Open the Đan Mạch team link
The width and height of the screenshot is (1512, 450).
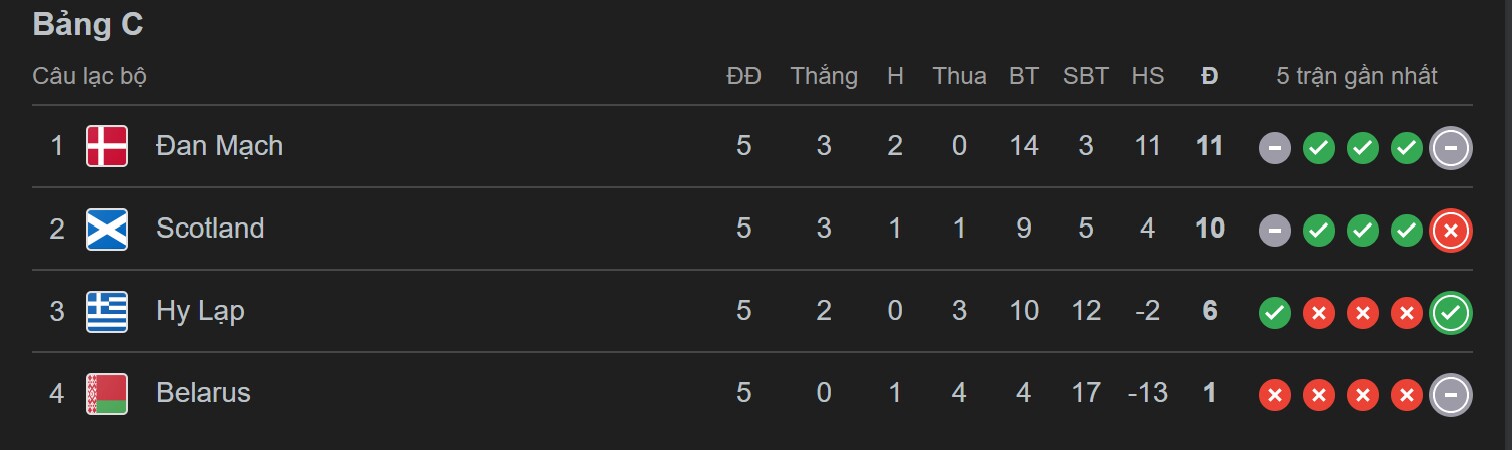pyautogui.click(x=219, y=146)
